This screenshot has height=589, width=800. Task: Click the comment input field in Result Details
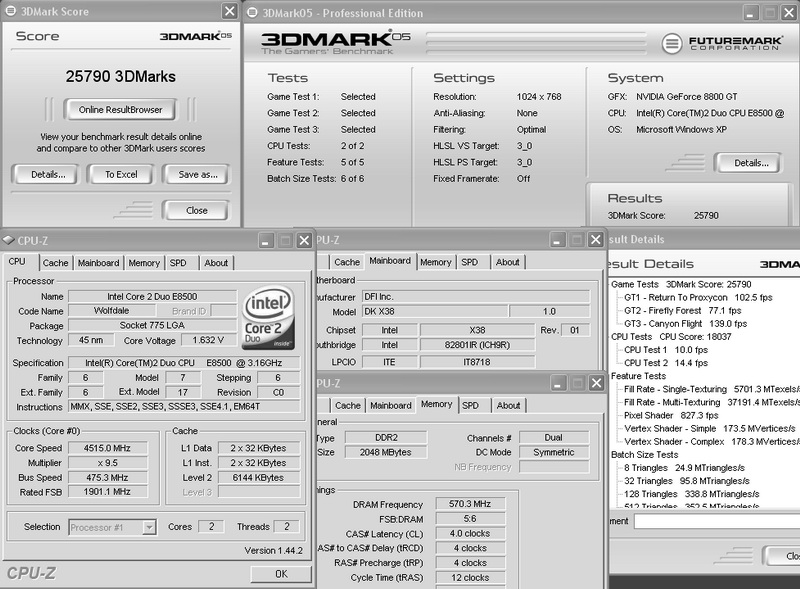click(716, 521)
